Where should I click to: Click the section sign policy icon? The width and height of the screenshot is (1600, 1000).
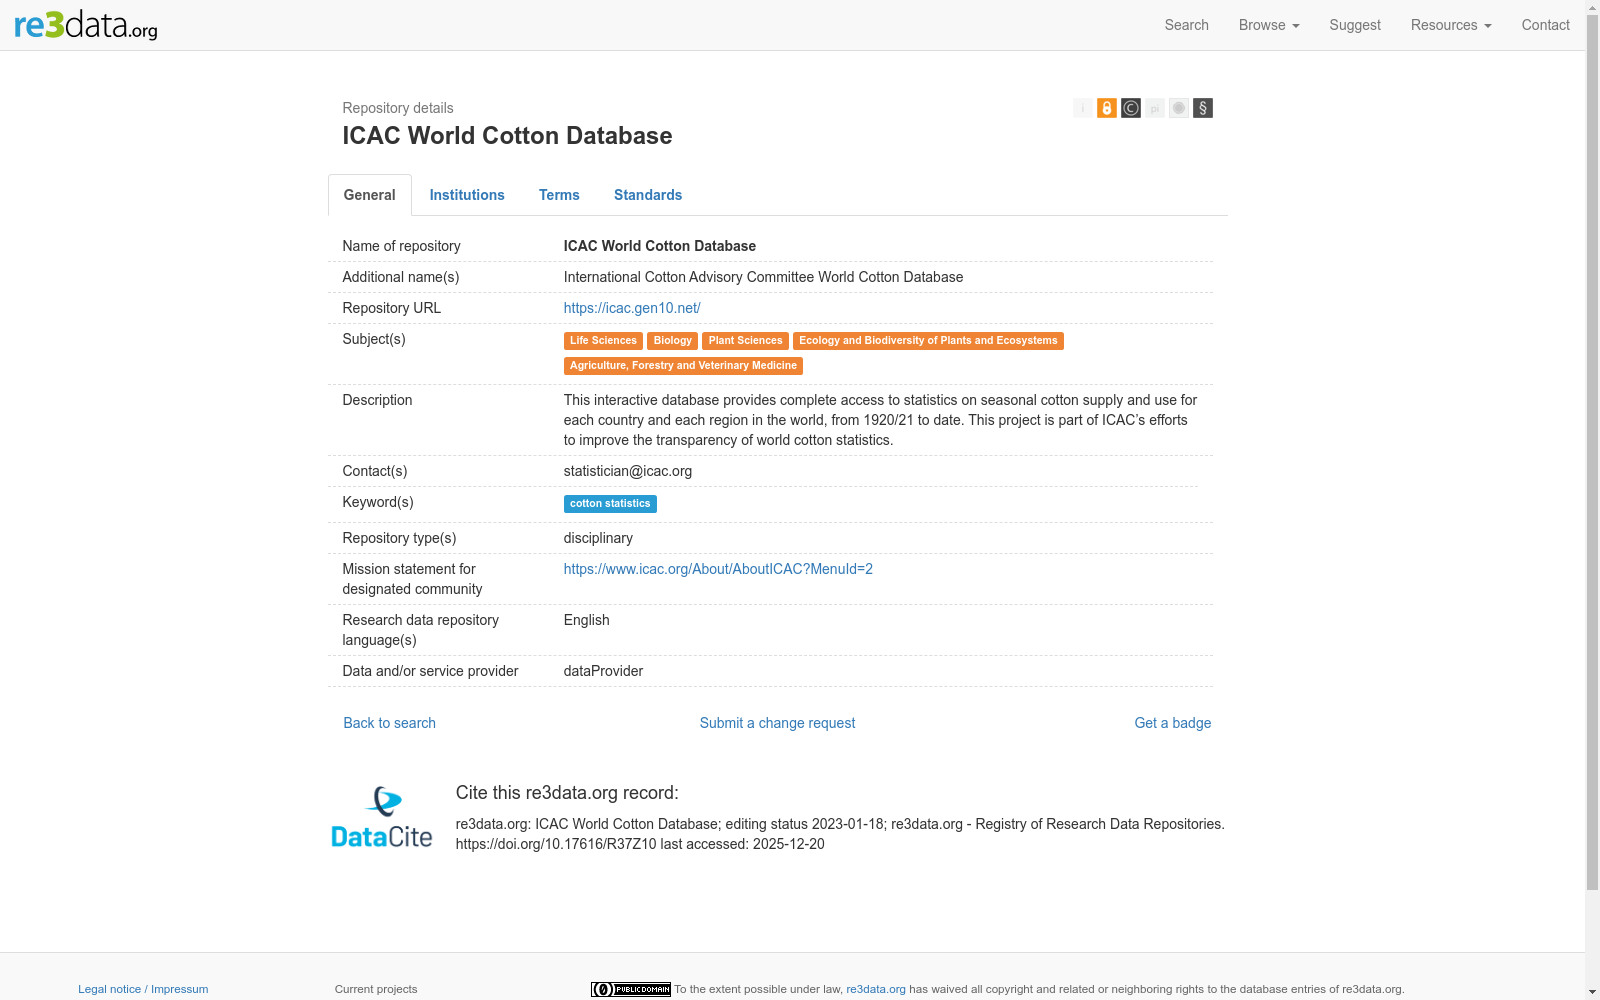(1203, 108)
